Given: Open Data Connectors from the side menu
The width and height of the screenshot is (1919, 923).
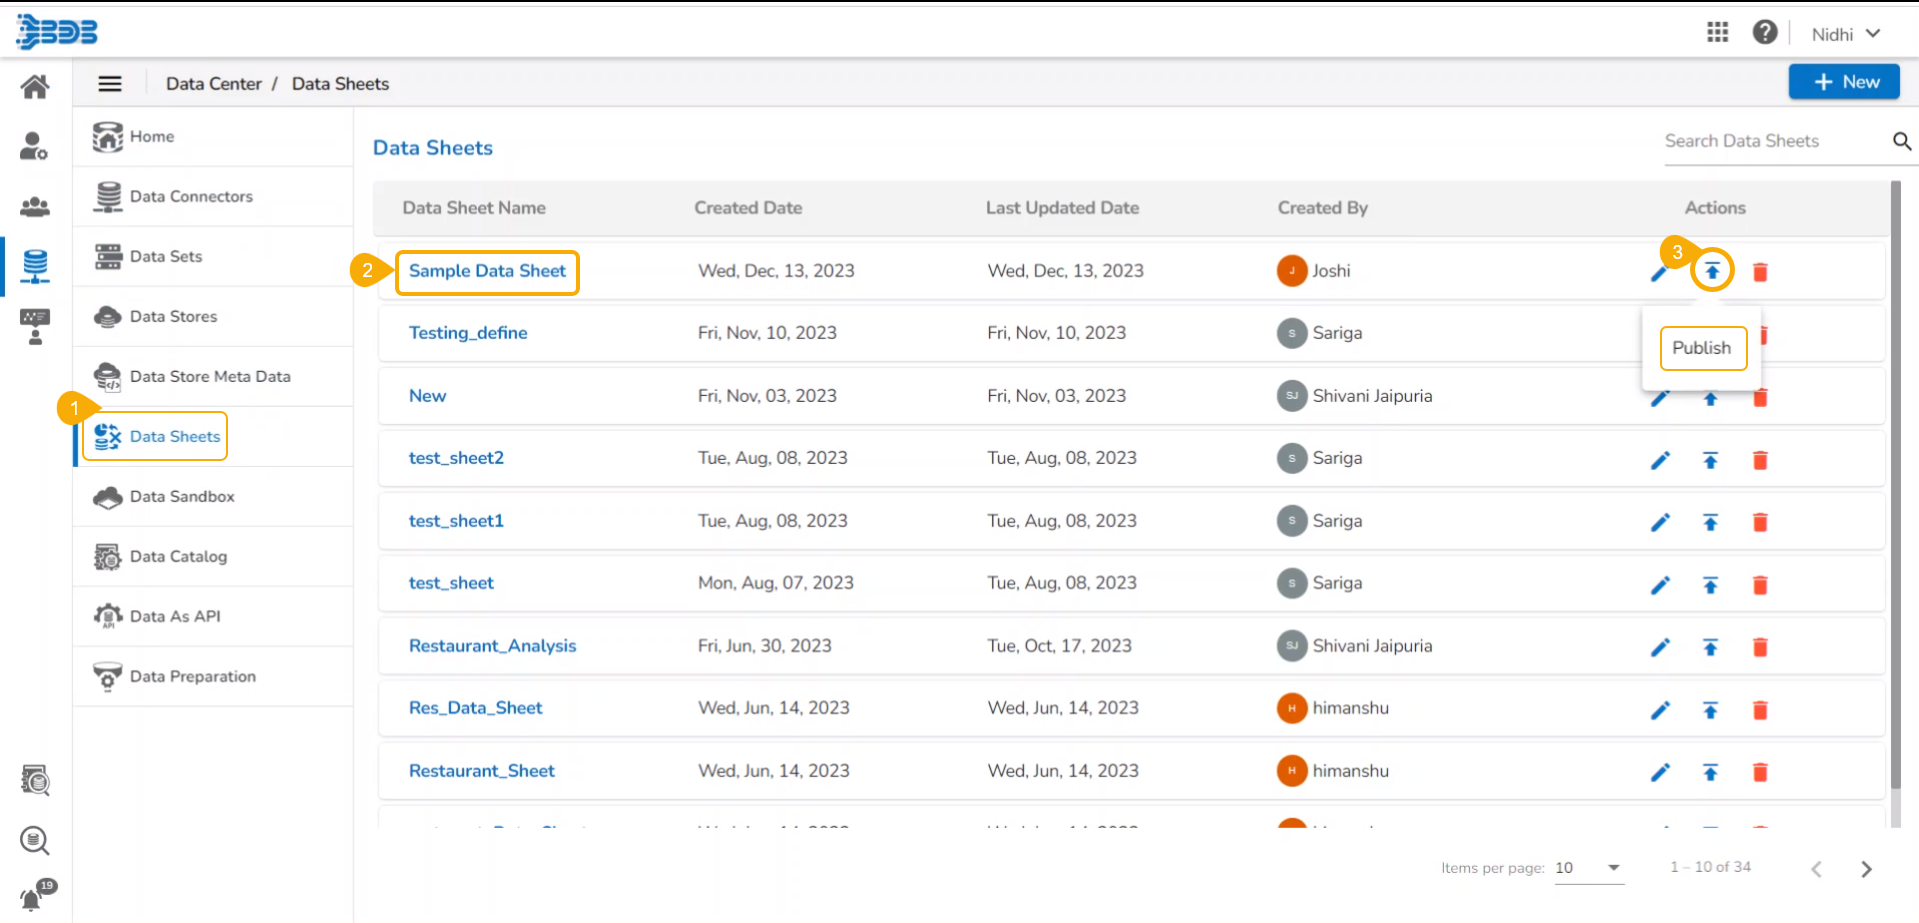Looking at the screenshot, I should click(x=191, y=197).
